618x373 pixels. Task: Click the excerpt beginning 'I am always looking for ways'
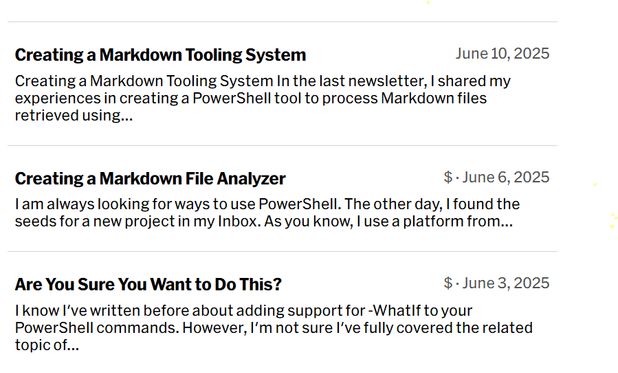[267, 213]
